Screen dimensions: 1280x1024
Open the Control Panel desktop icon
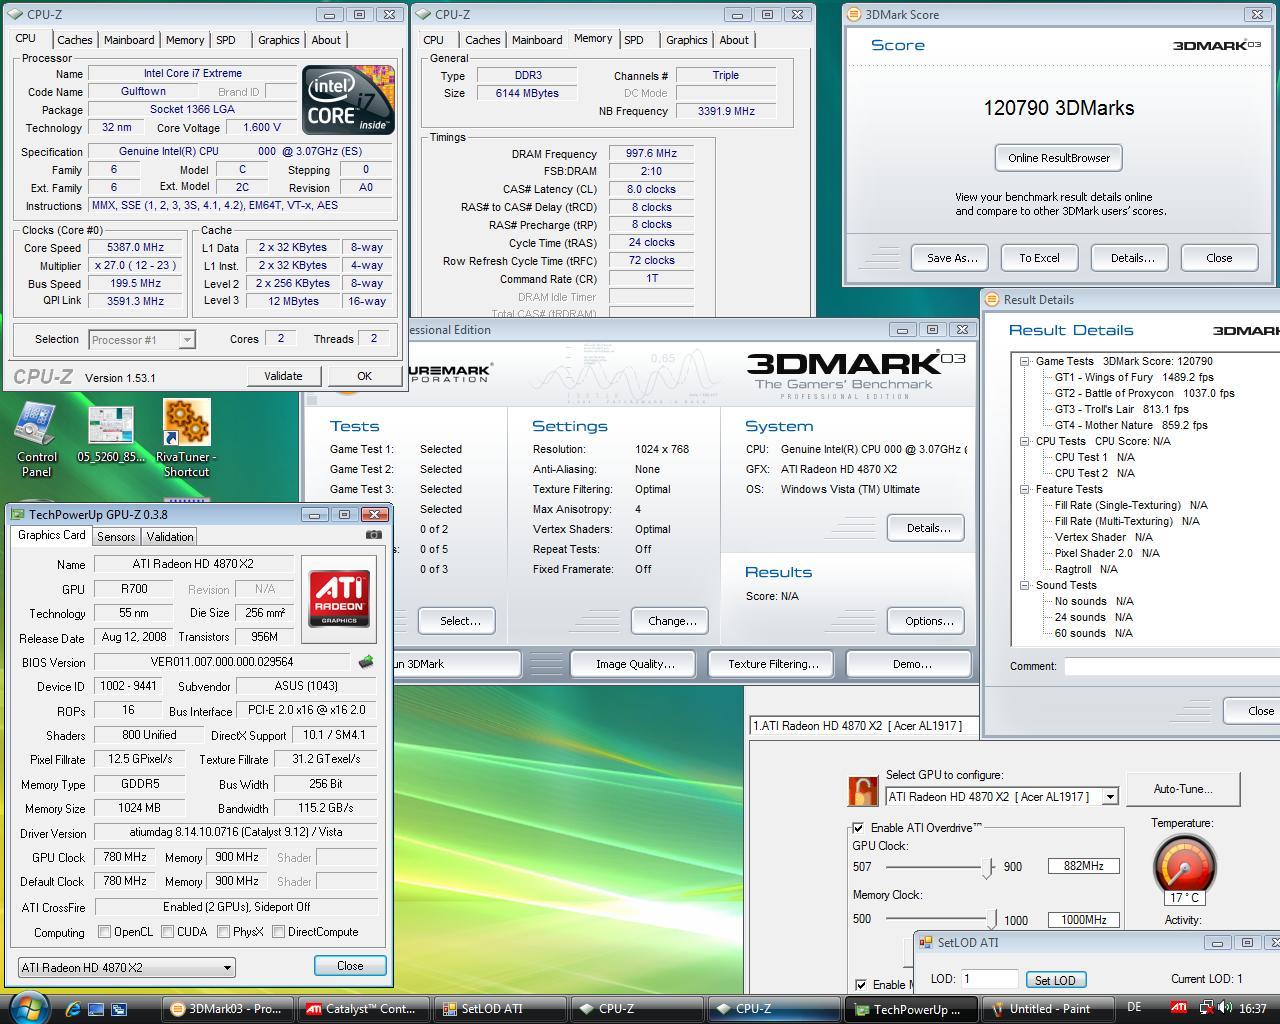(36, 440)
